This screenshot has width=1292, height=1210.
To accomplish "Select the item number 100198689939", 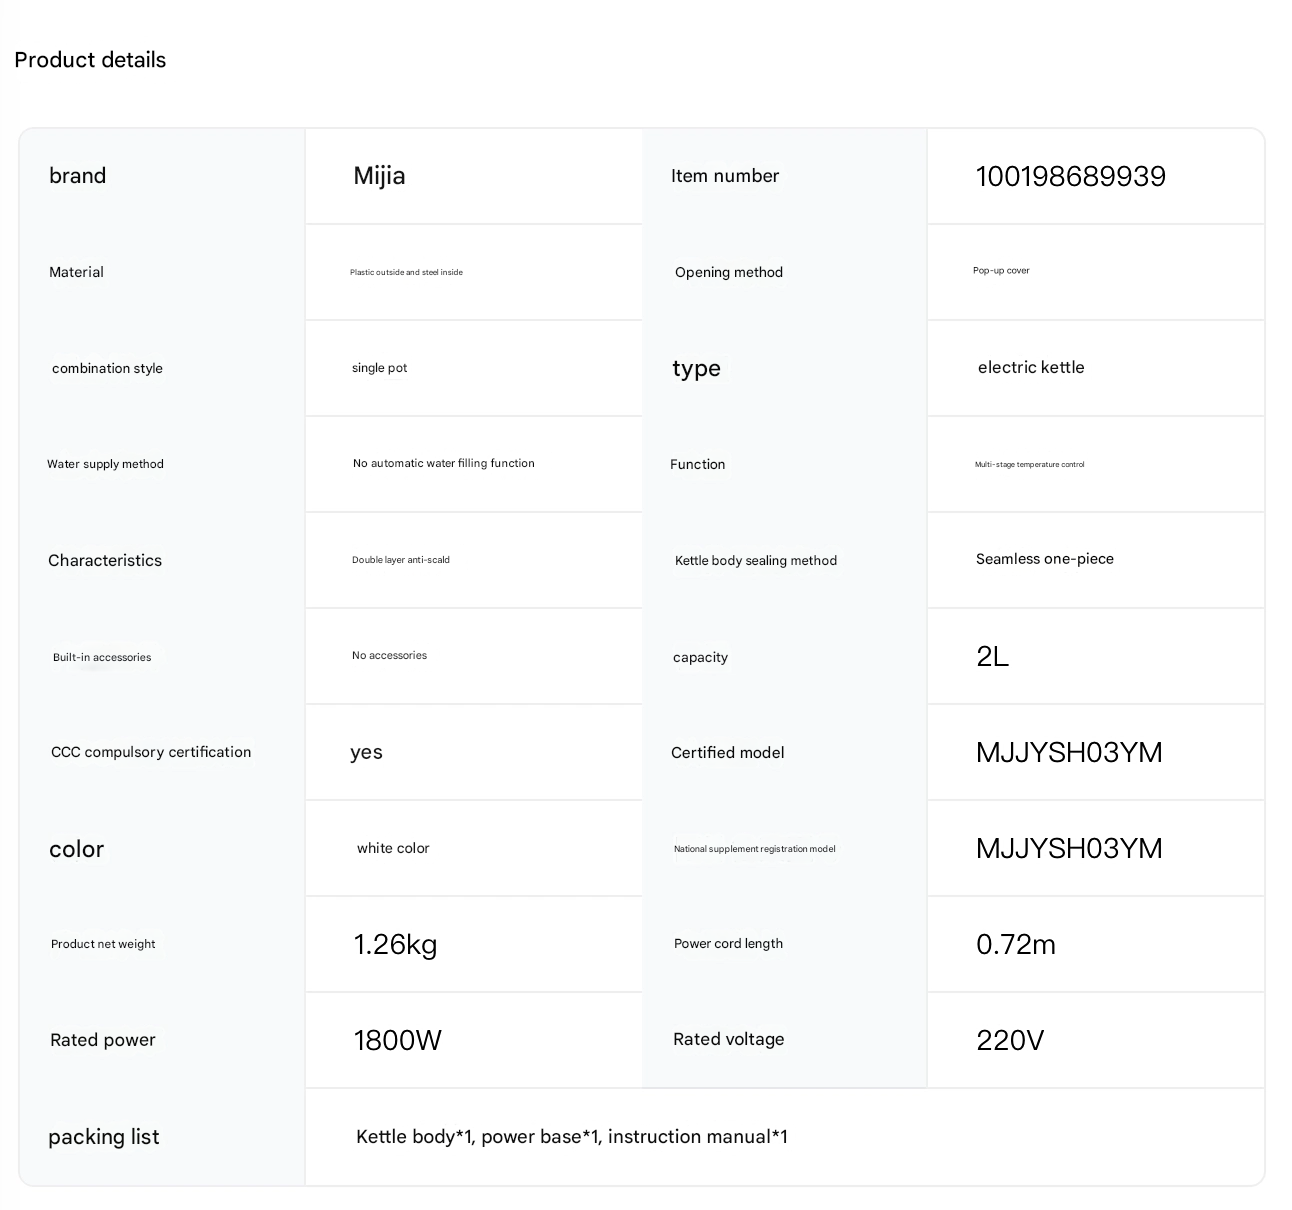I will (1070, 177).
